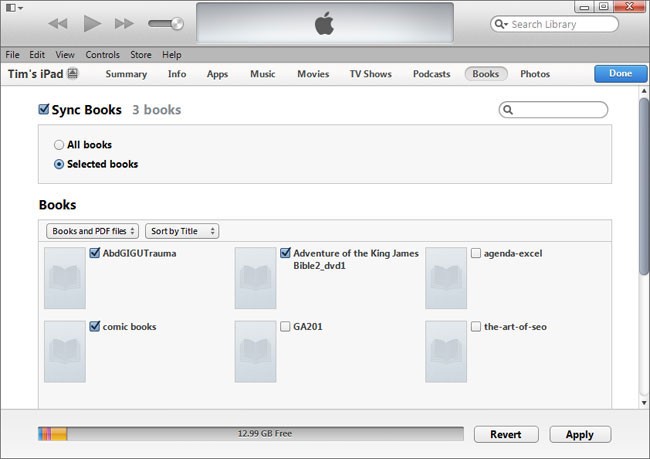Select the Selected books radio button
This screenshot has width=650, height=459.
(59, 164)
